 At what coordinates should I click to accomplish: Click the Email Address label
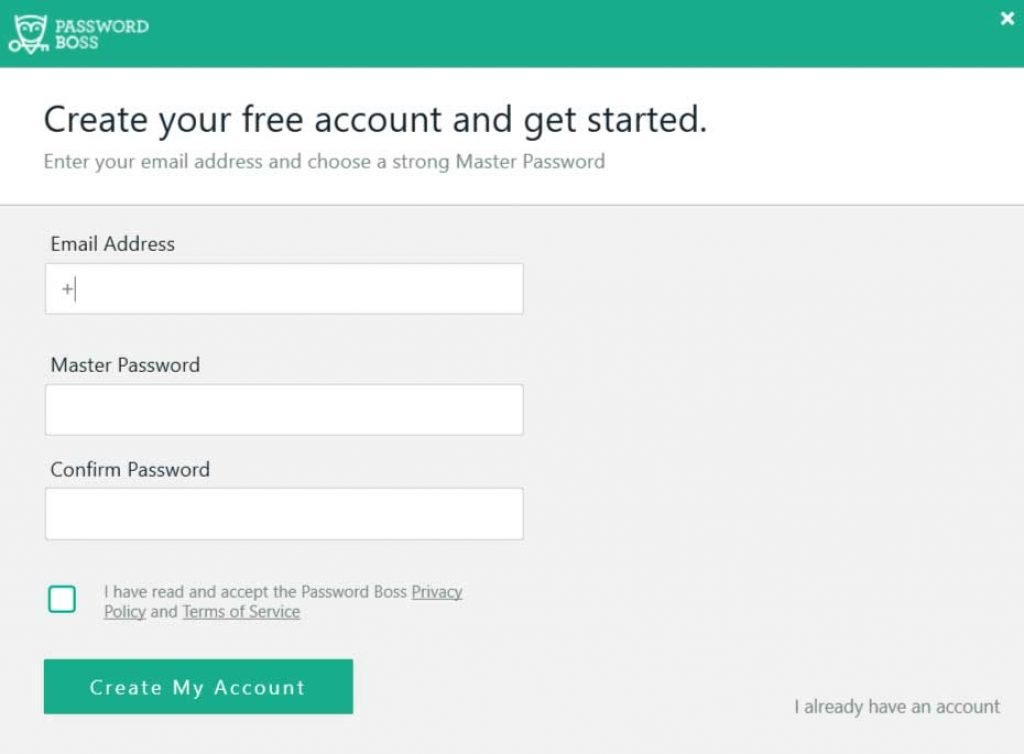pyautogui.click(x=112, y=243)
